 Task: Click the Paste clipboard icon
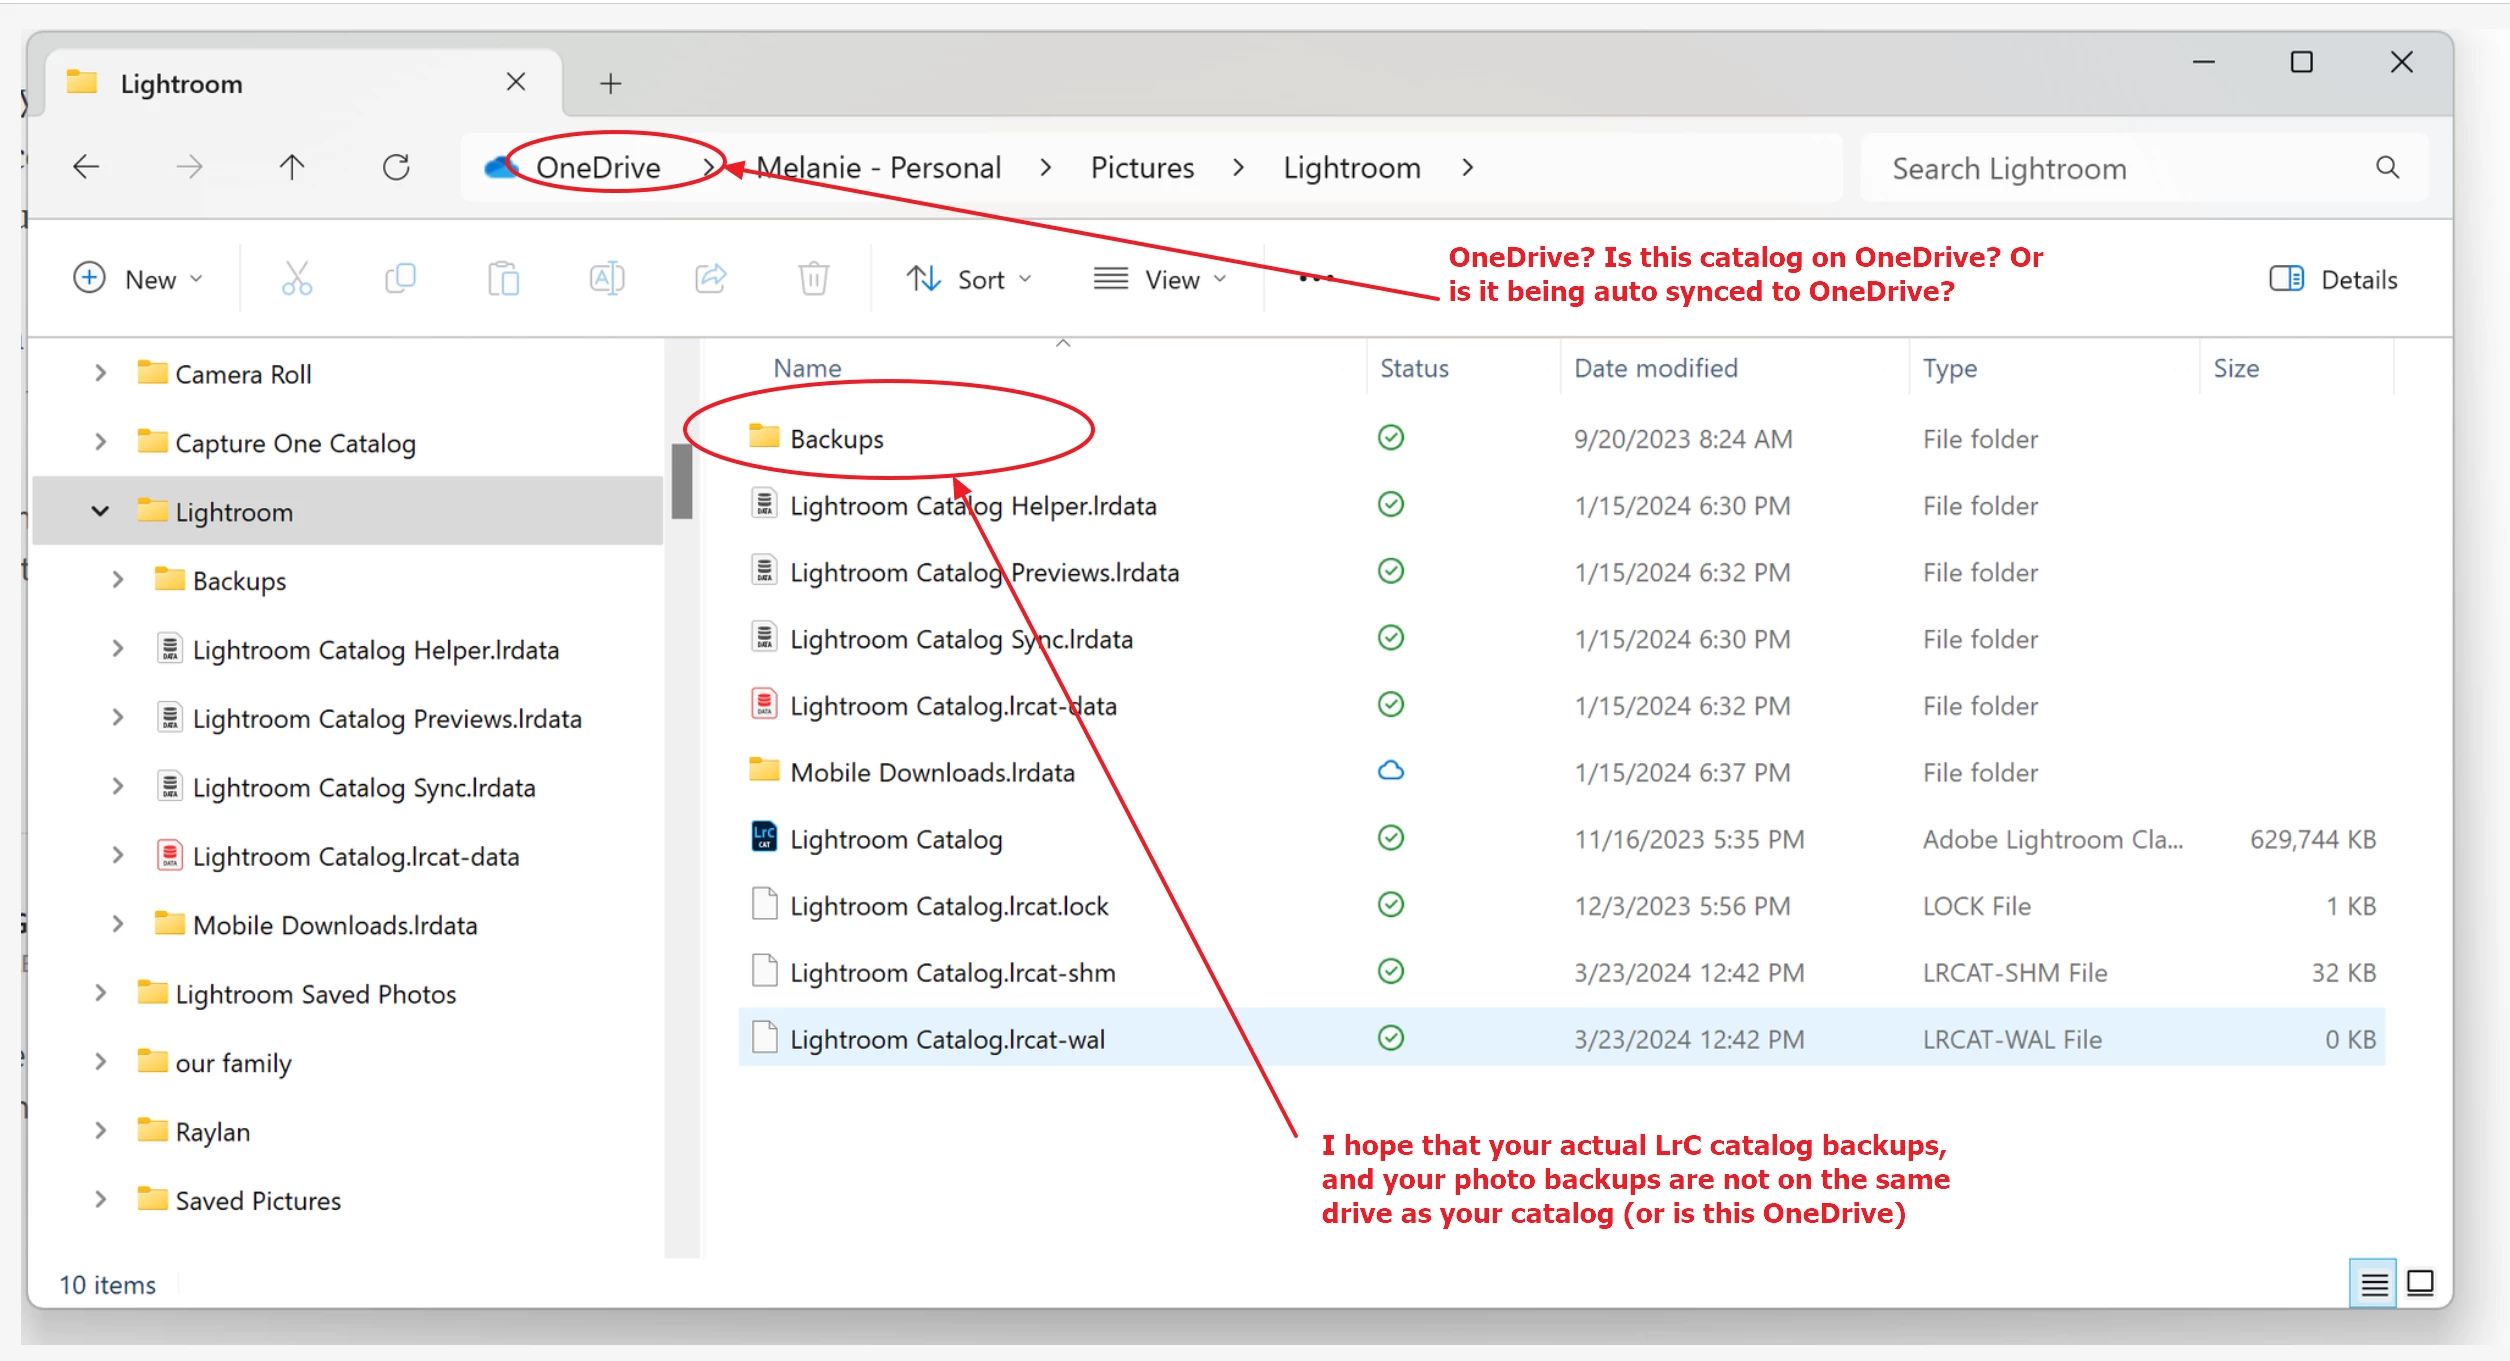(x=503, y=279)
